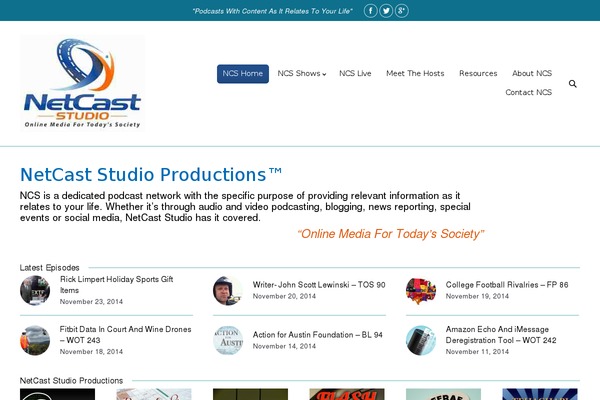Viewport: 600px width, 400px height.
Task: Click the November 23, 2014 date
Action: click(x=91, y=302)
